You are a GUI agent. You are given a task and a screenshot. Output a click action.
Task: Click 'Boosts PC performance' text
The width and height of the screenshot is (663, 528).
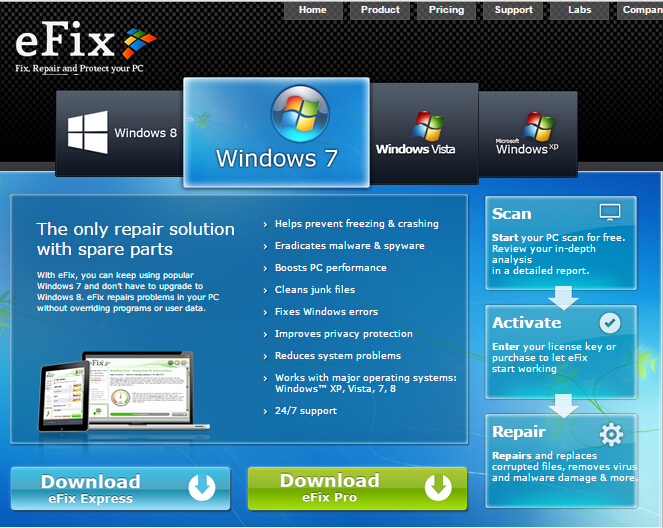[331, 268]
